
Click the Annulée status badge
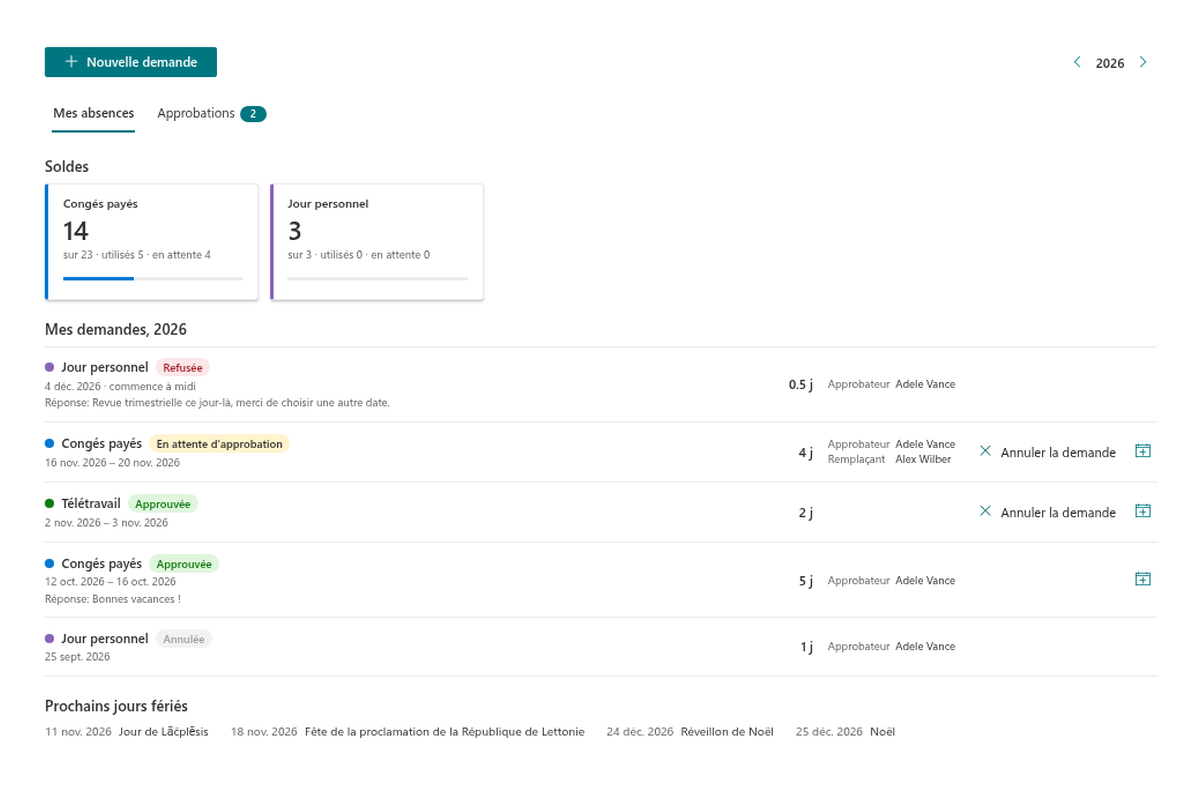(183, 639)
